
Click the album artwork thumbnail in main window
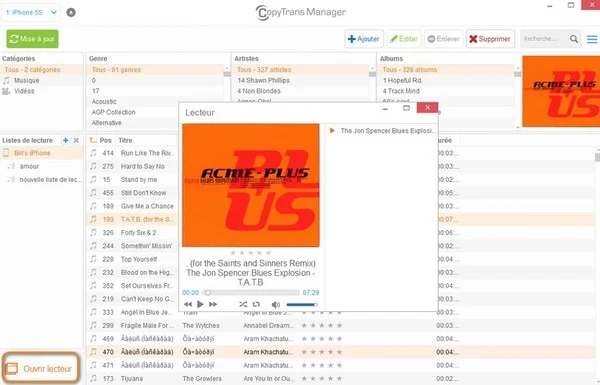point(561,91)
